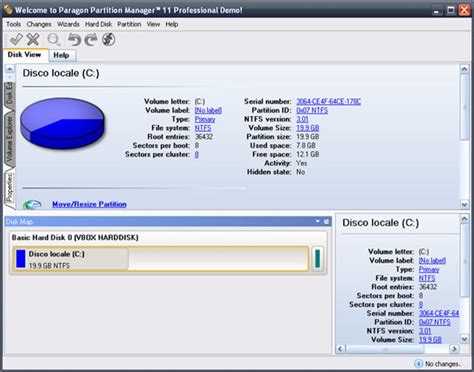
Task: Click the 3.01 NTFS version link in top panel
Action: (302, 119)
